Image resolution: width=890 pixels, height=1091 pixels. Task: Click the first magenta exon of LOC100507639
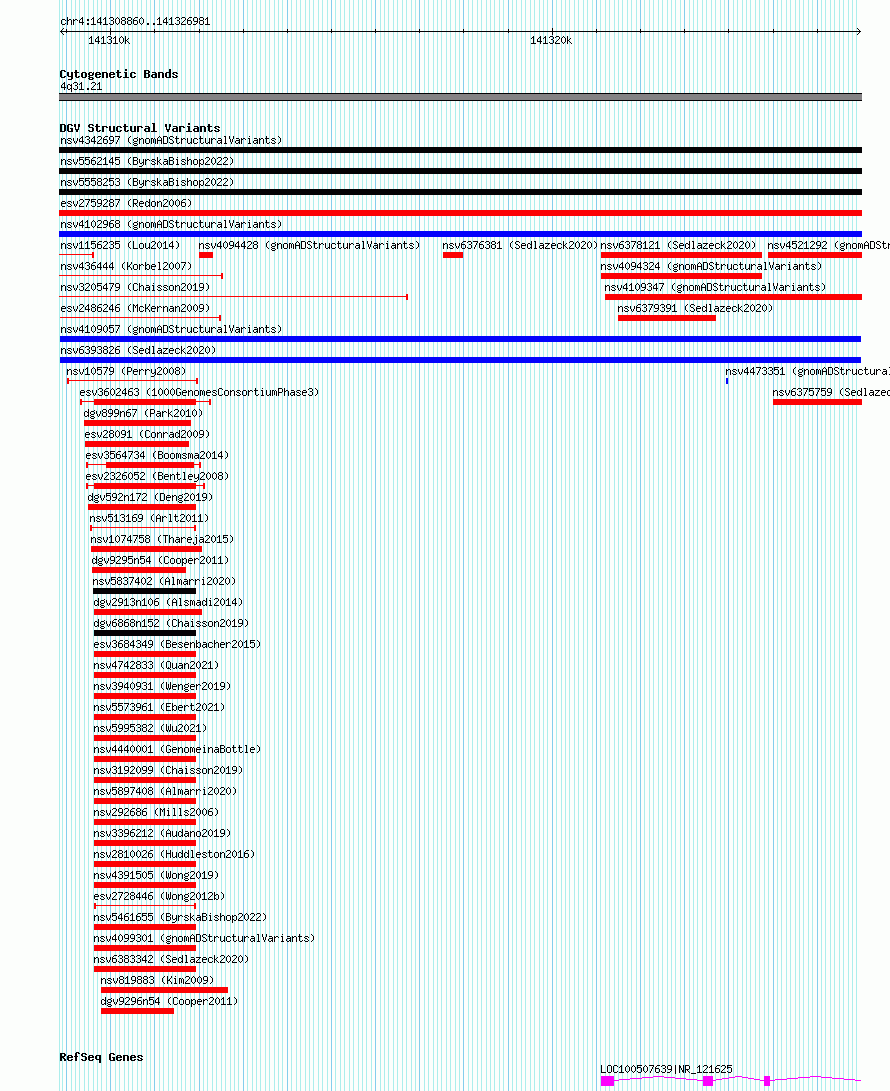(x=607, y=1081)
